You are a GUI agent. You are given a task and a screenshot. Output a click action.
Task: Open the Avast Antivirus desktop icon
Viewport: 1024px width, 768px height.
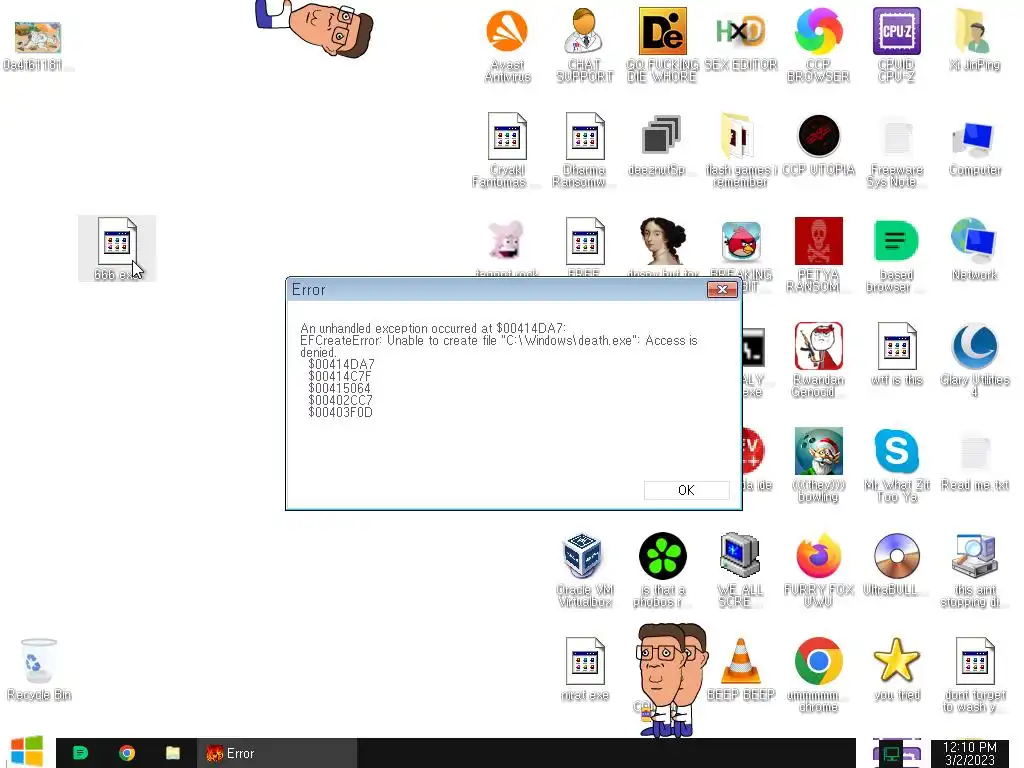point(507,46)
